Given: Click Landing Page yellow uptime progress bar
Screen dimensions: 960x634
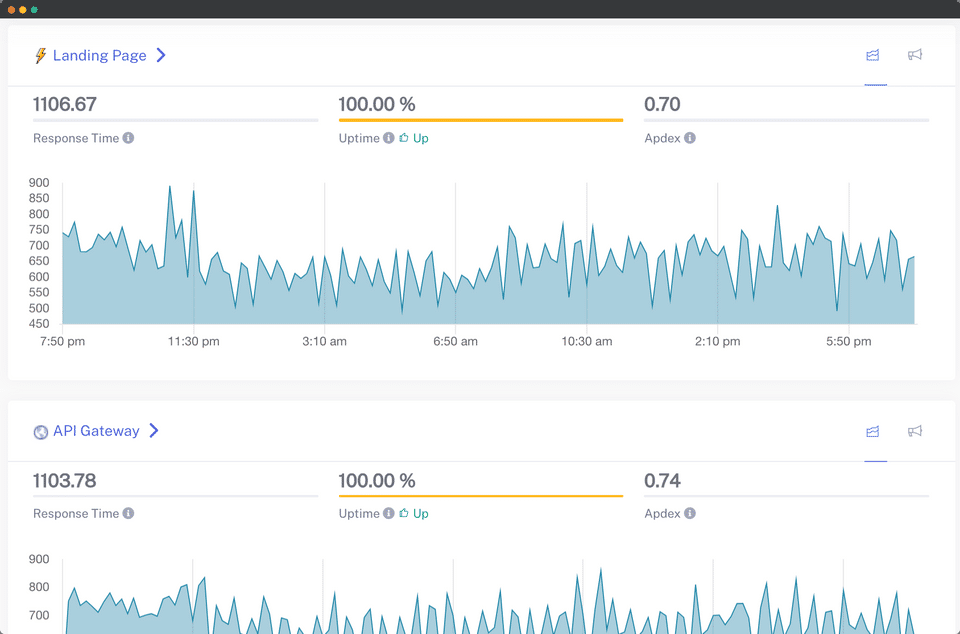Looking at the screenshot, I should point(480,120).
